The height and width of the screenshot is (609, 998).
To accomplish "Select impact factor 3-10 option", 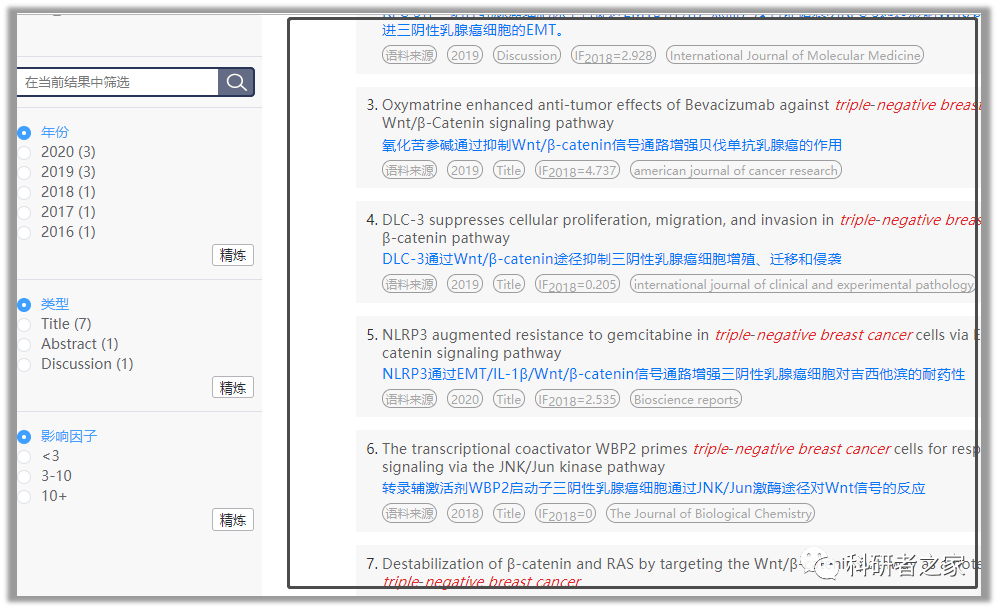I will coord(24,477).
